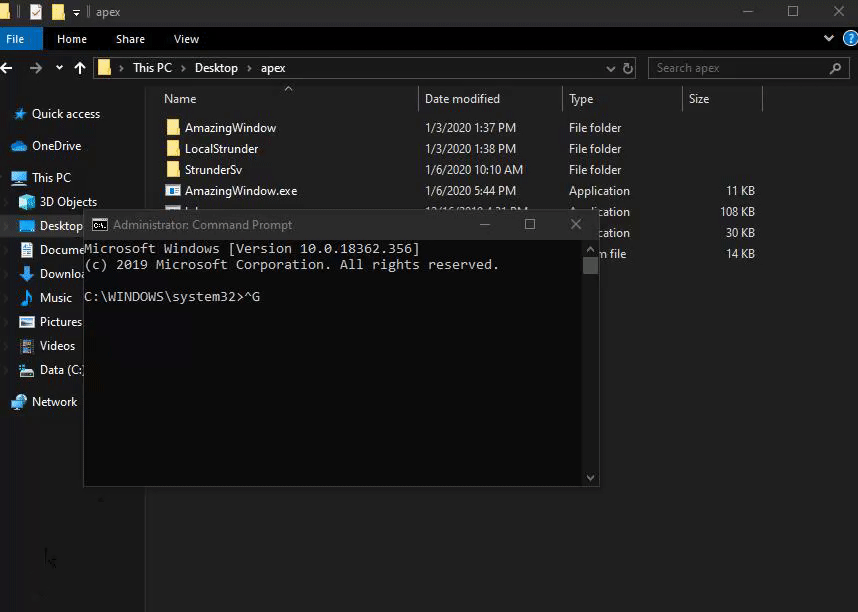Open the quick access toolbar customize dropdown
The image size is (858, 612).
point(76,12)
